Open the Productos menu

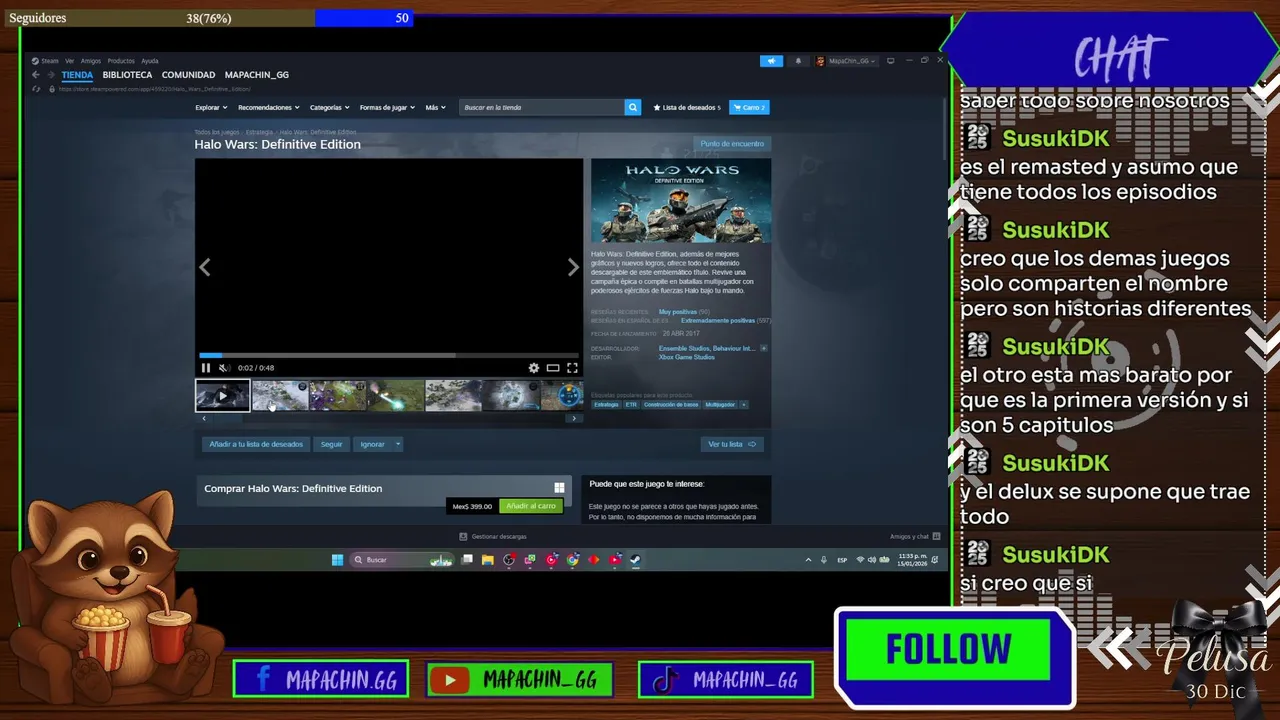121,61
